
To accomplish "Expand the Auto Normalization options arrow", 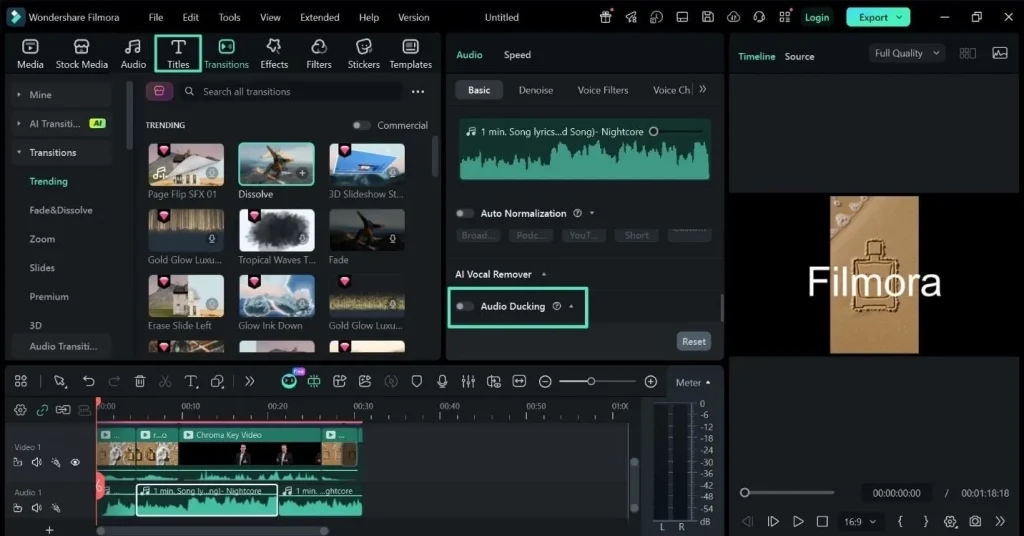I will (592, 213).
